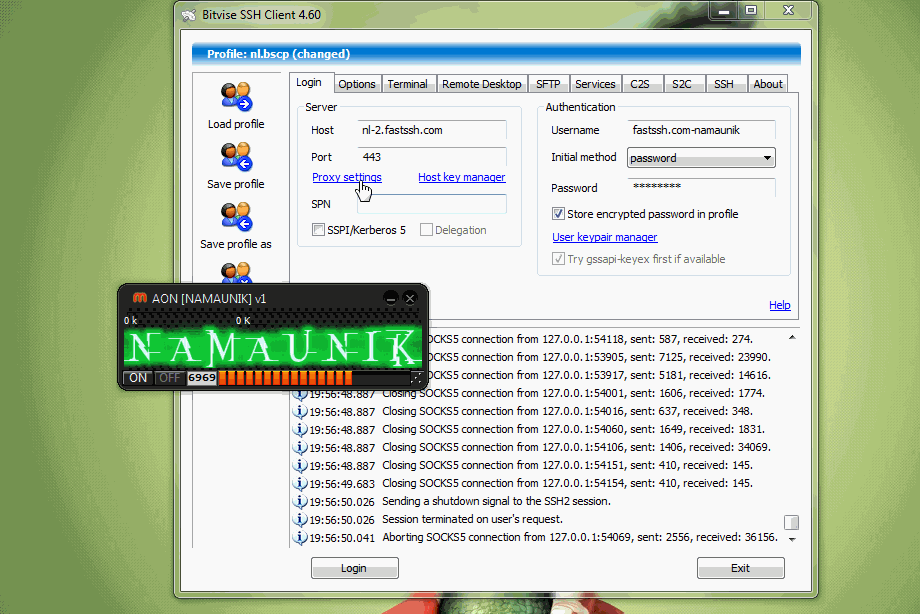Click the AON NAMAUNIK orange logo icon
The width and height of the screenshot is (920, 614).
pyautogui.click(x=140, y=298)
